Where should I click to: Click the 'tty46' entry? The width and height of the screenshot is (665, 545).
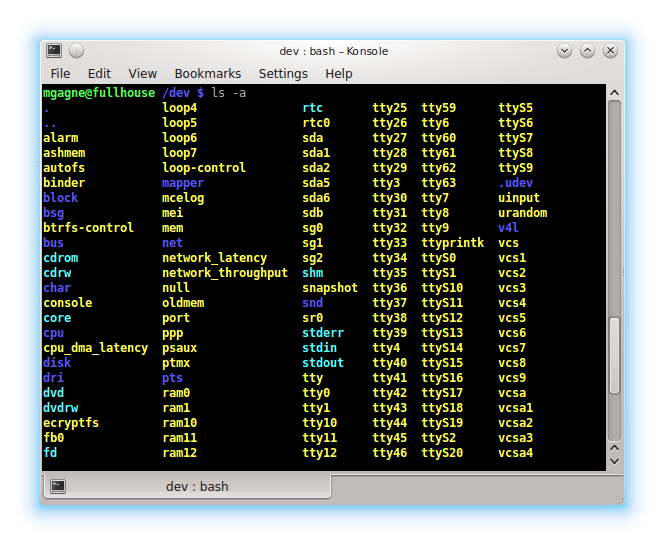pos(389,453)
